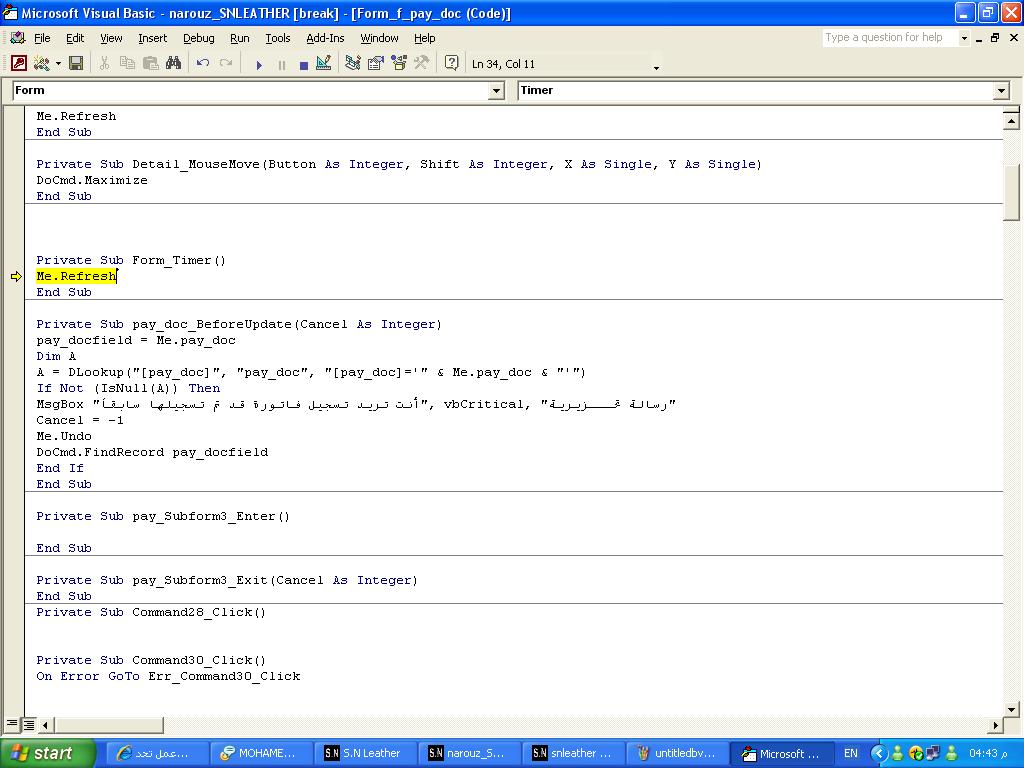Open the Toolbox hammer-and-wrench icon
Viewport: 1024px width, 768px height.
[421, 63]
